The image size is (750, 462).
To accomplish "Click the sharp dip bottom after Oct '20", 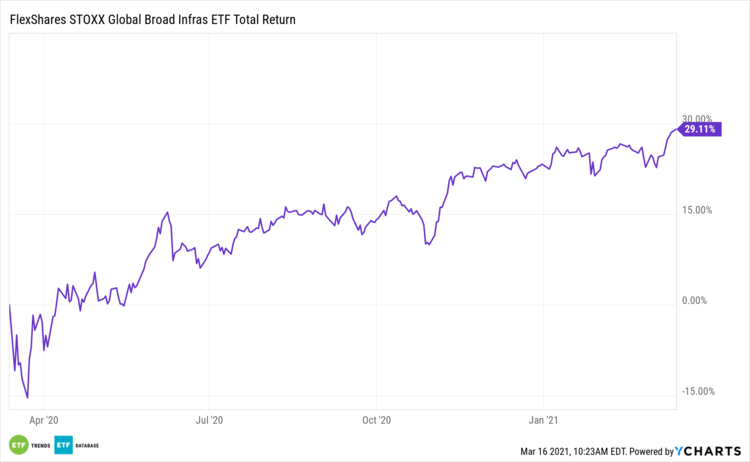I will coord(427,243).
